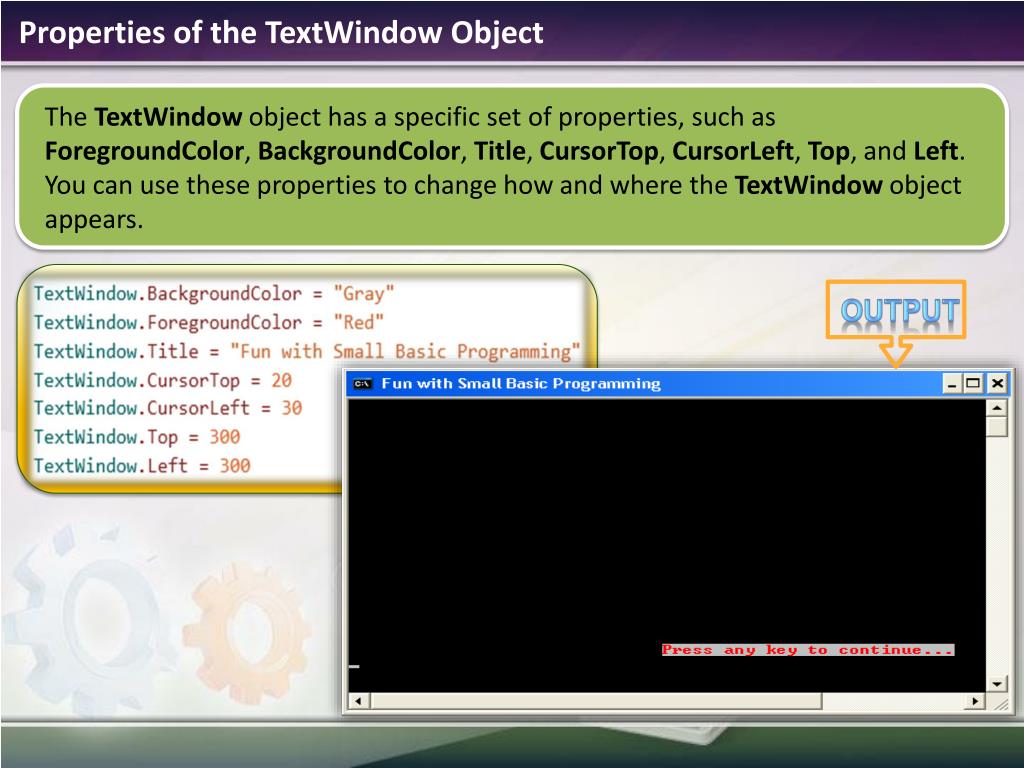Click the console window title text
1024x768 pixels.
point(521,383)
